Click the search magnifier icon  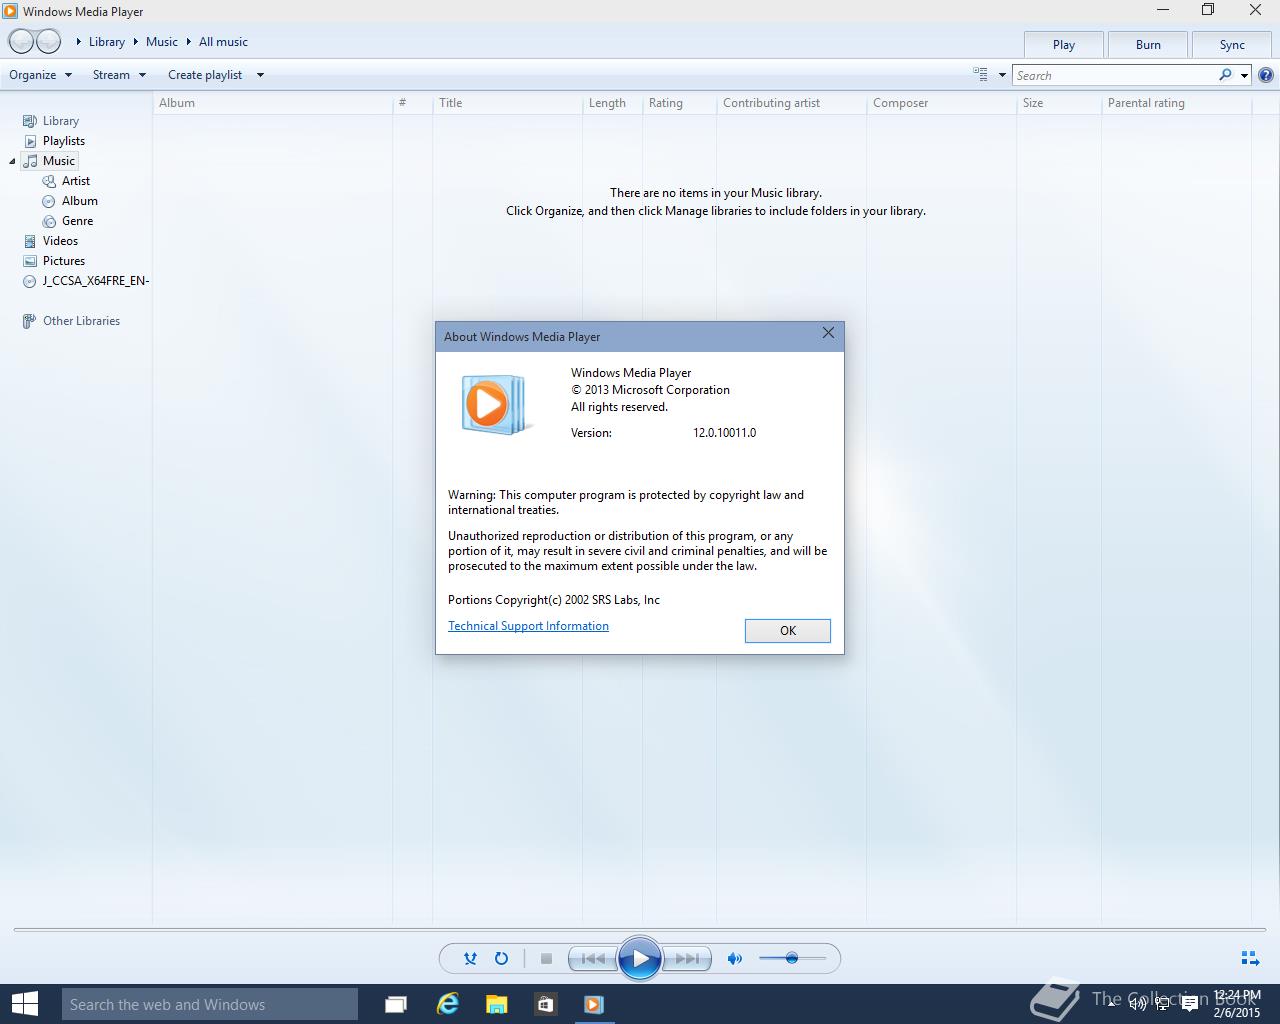(1226, 75)
